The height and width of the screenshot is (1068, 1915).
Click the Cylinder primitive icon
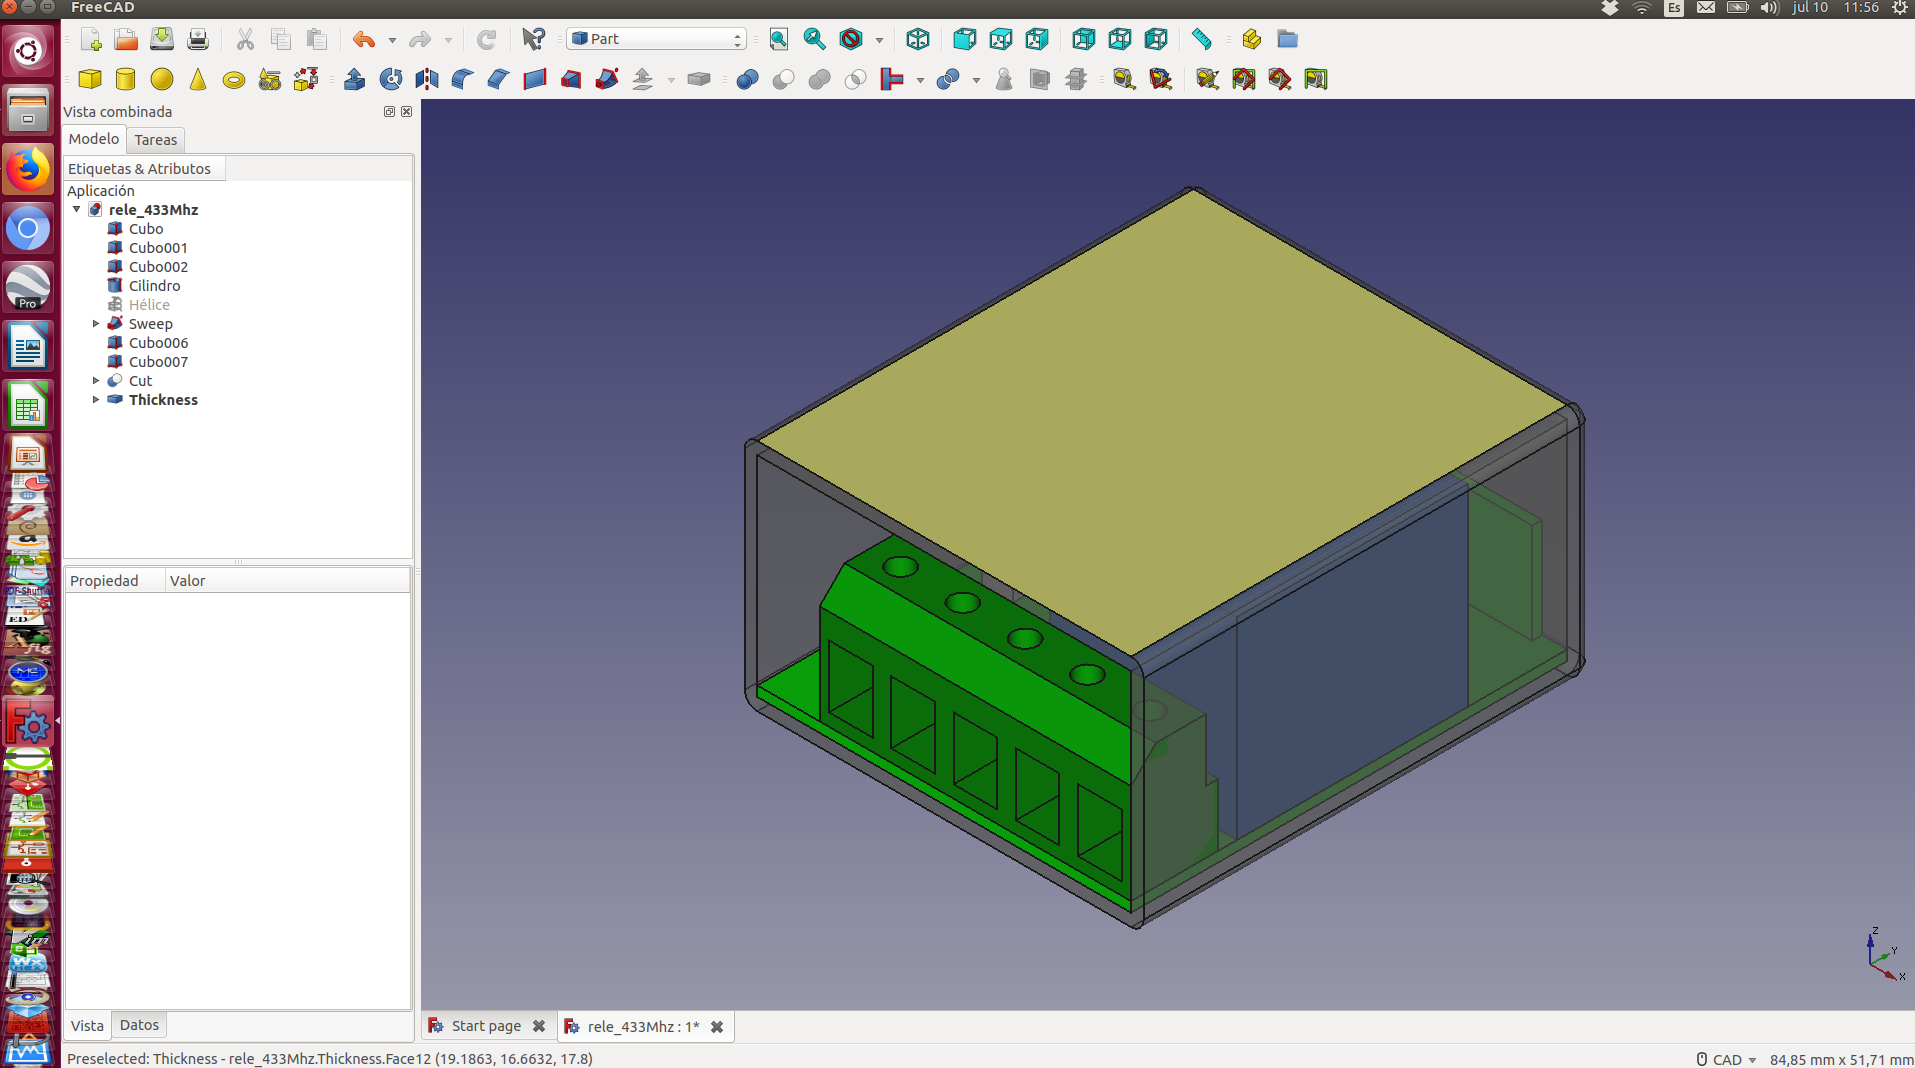tap(126, 79)
